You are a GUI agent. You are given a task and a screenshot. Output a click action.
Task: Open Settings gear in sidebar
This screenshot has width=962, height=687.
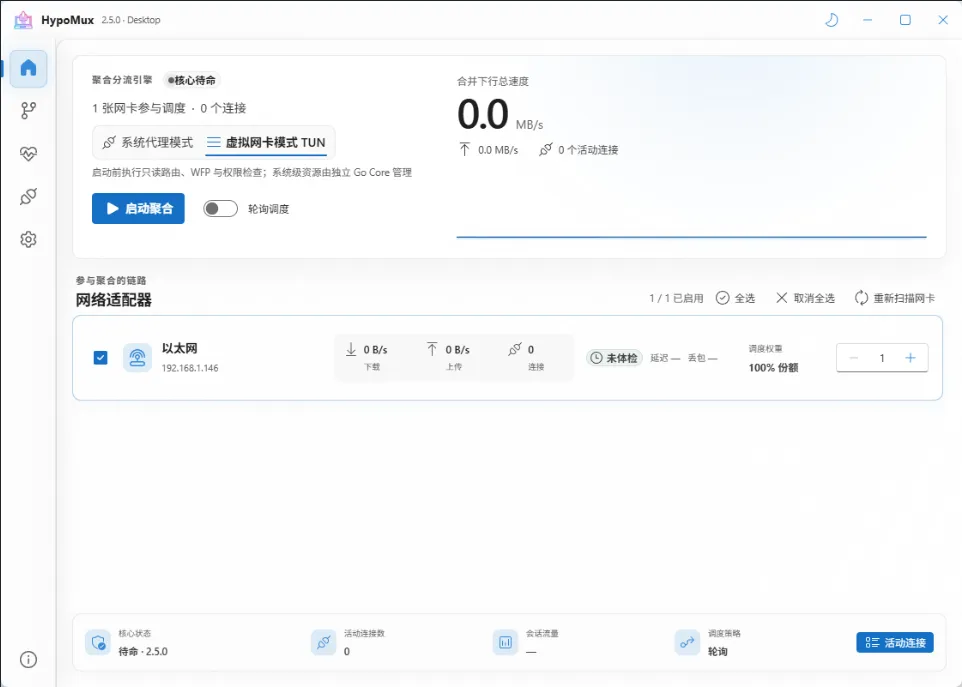pyautogui.click(x=28, y=239)
